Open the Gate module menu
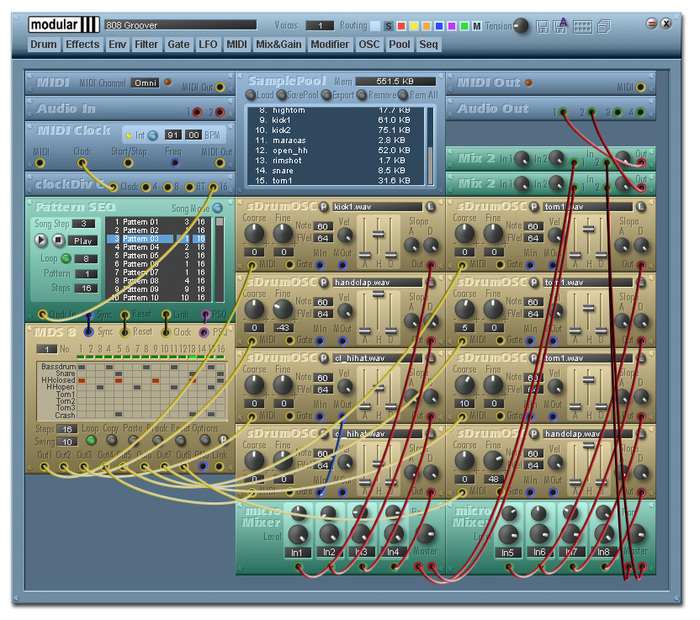Image resolution: width=700 pixels, height=620 pixels. coord(179,45)
